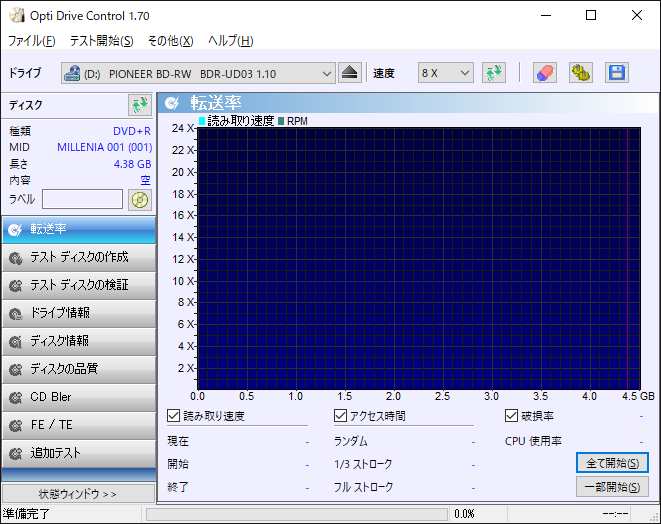Toggle 破損率 checkbox
The image size is (661, 524).
click(511, 416)
